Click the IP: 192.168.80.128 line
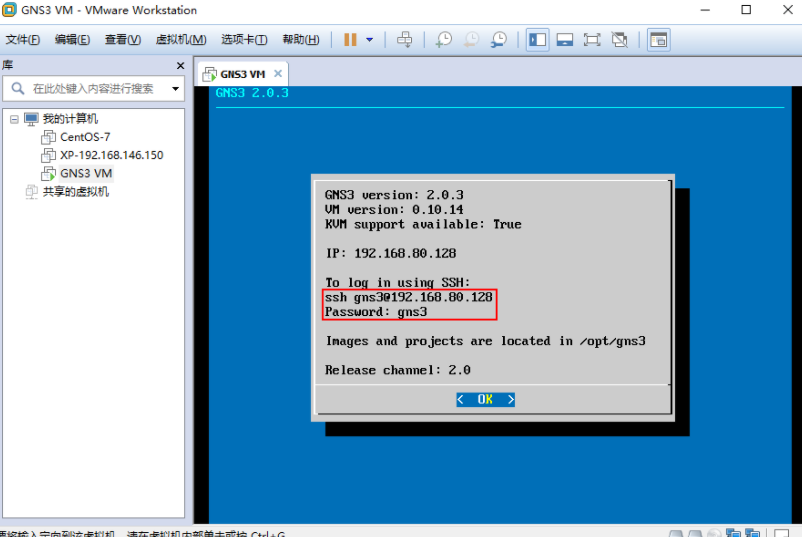This screenshot has height=537, width=802. pos(391,253)
